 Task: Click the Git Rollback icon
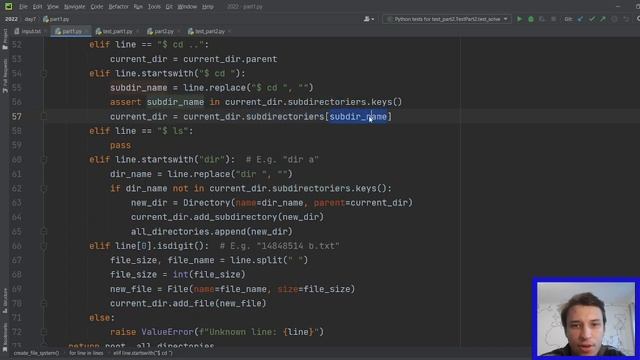626,19
